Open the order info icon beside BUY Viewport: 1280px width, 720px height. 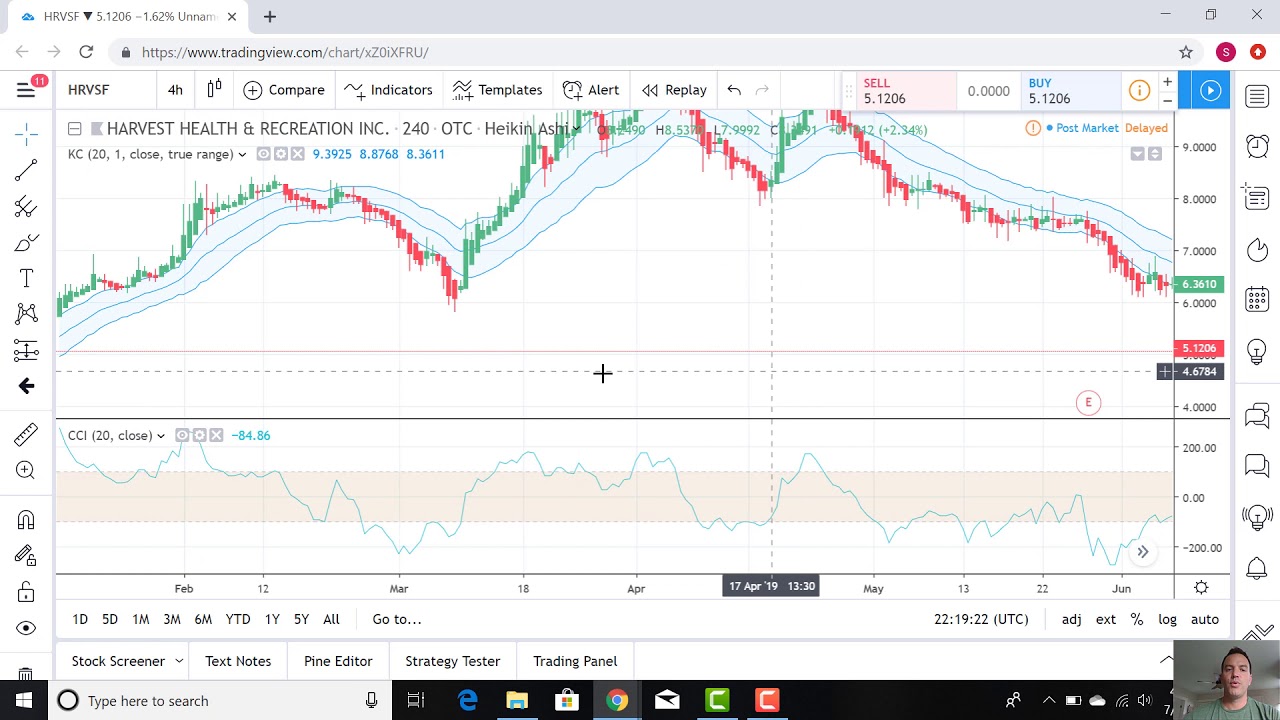[1139, 91]
